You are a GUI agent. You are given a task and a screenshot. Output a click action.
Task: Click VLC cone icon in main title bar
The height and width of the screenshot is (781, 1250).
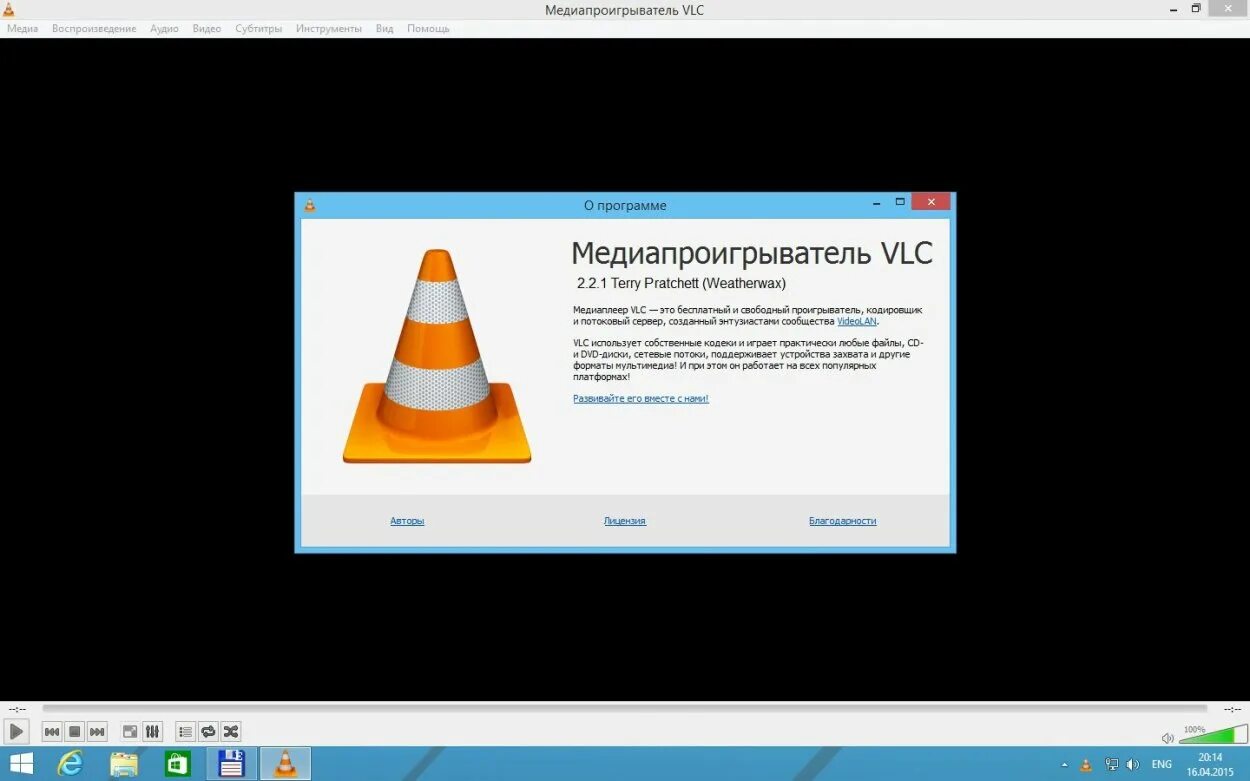pos(9,10)
